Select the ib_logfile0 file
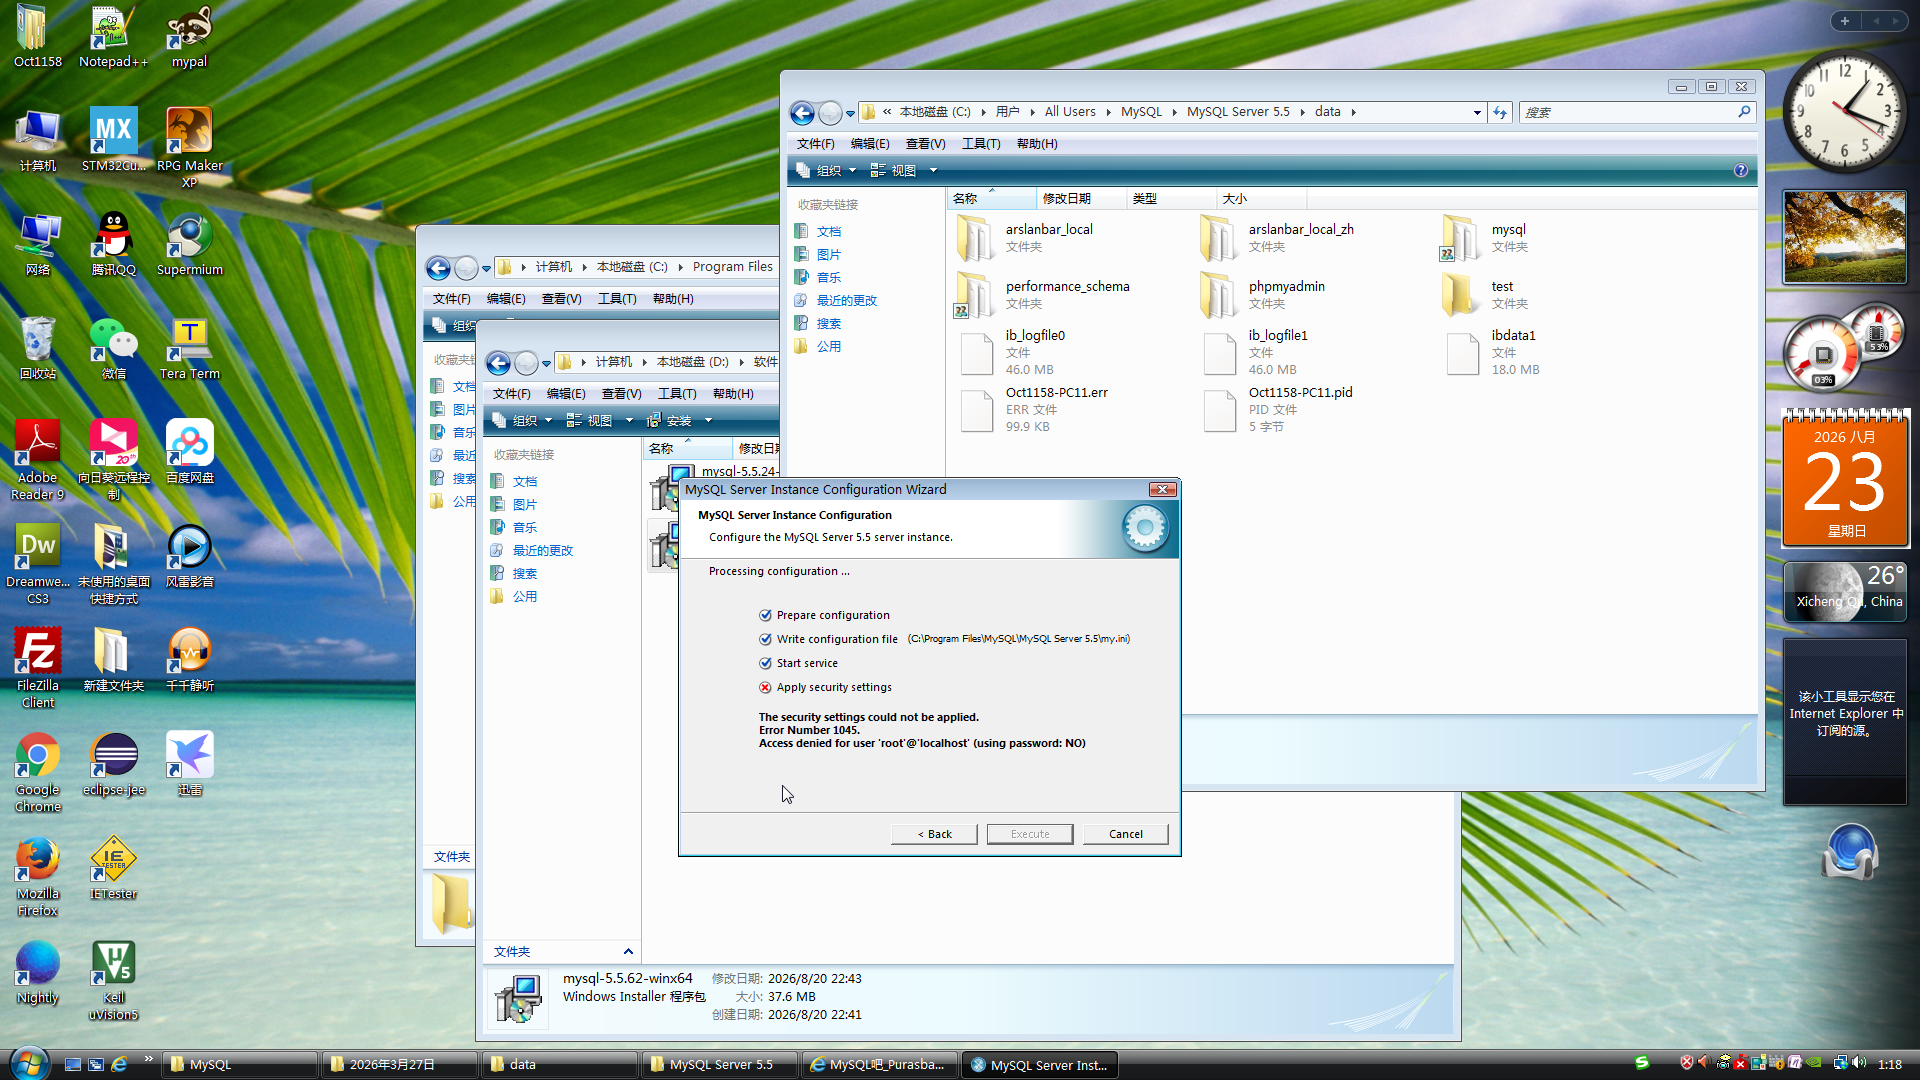The height and width of the screenshot is (1080, 1920). click(x=1012, y=353)
